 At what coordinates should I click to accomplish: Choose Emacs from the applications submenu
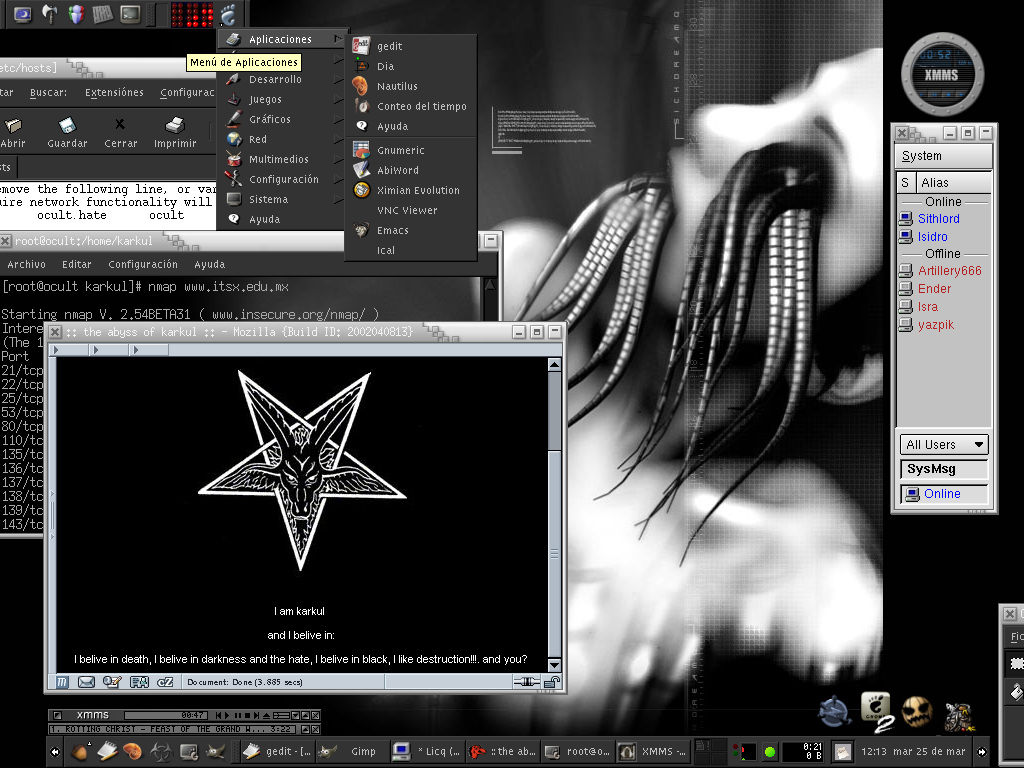point(411,230)
